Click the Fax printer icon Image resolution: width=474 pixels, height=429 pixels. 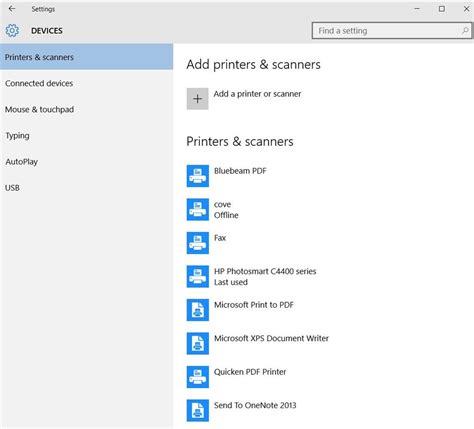198,243
